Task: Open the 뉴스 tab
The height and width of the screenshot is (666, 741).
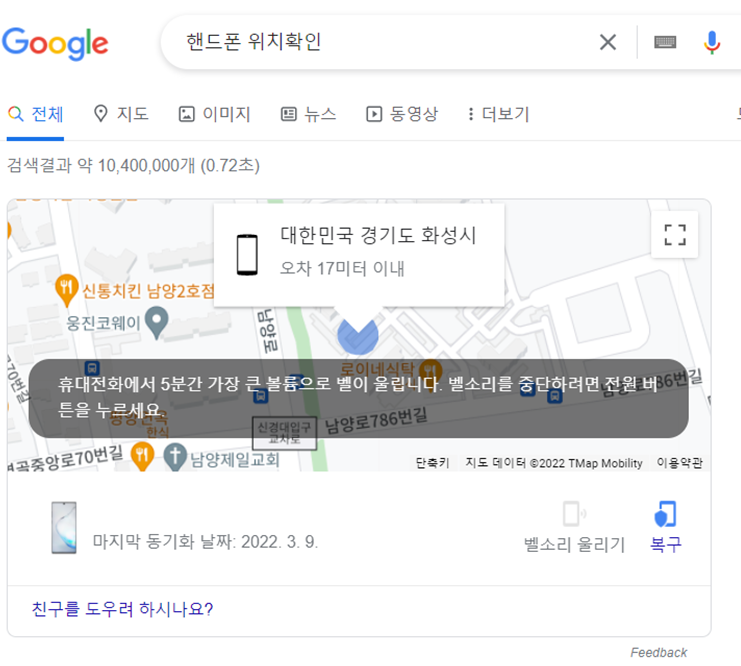Action: 309,114
